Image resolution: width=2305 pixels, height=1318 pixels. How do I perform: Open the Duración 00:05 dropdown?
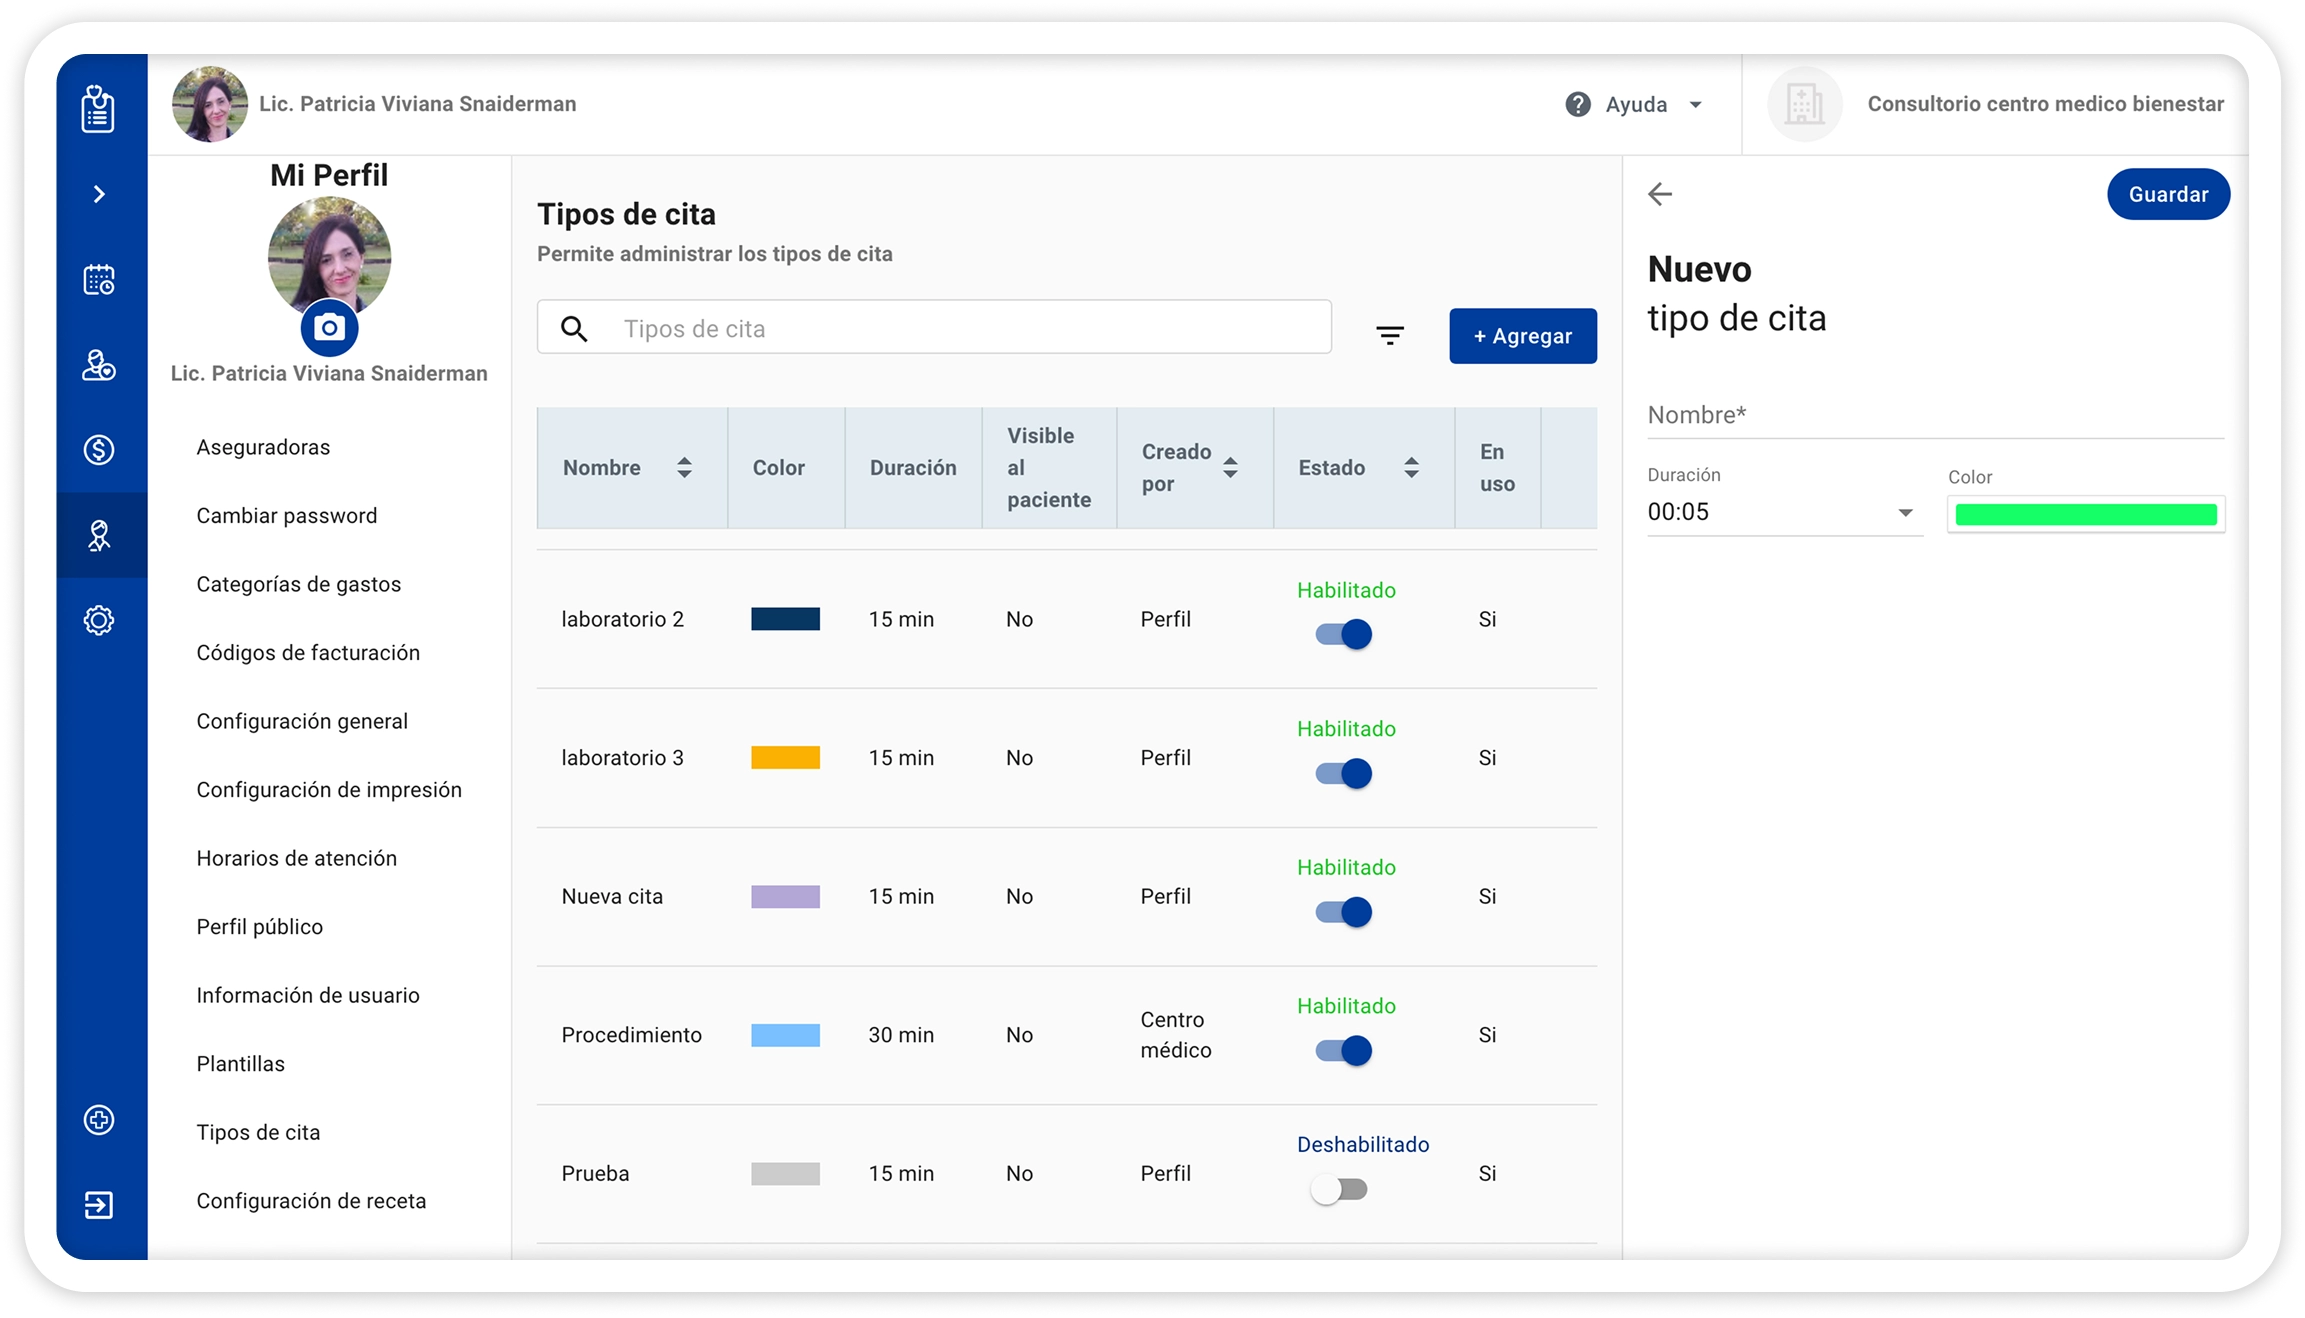click(1784, 513)
